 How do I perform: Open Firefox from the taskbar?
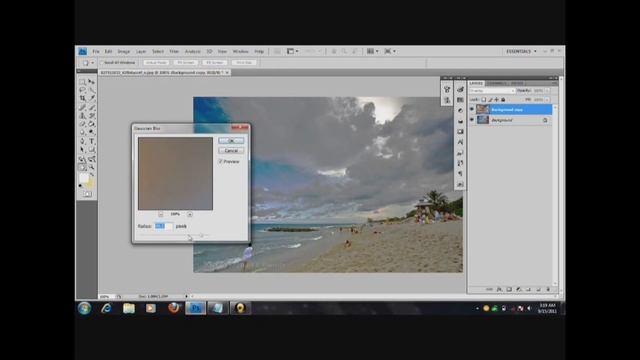(173, 308)
